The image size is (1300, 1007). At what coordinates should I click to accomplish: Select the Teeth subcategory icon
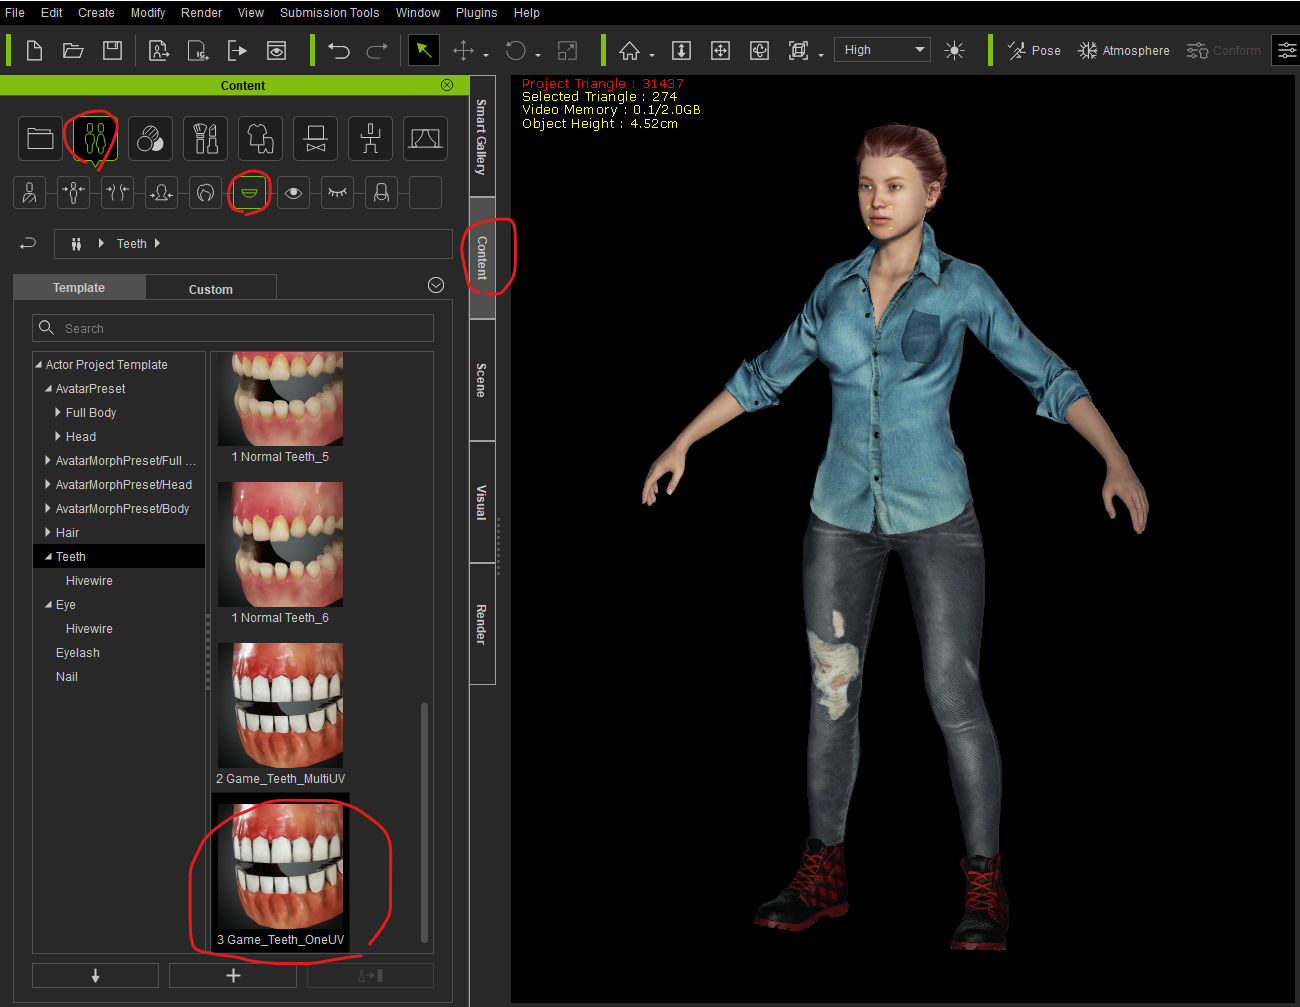pos(249,192)
